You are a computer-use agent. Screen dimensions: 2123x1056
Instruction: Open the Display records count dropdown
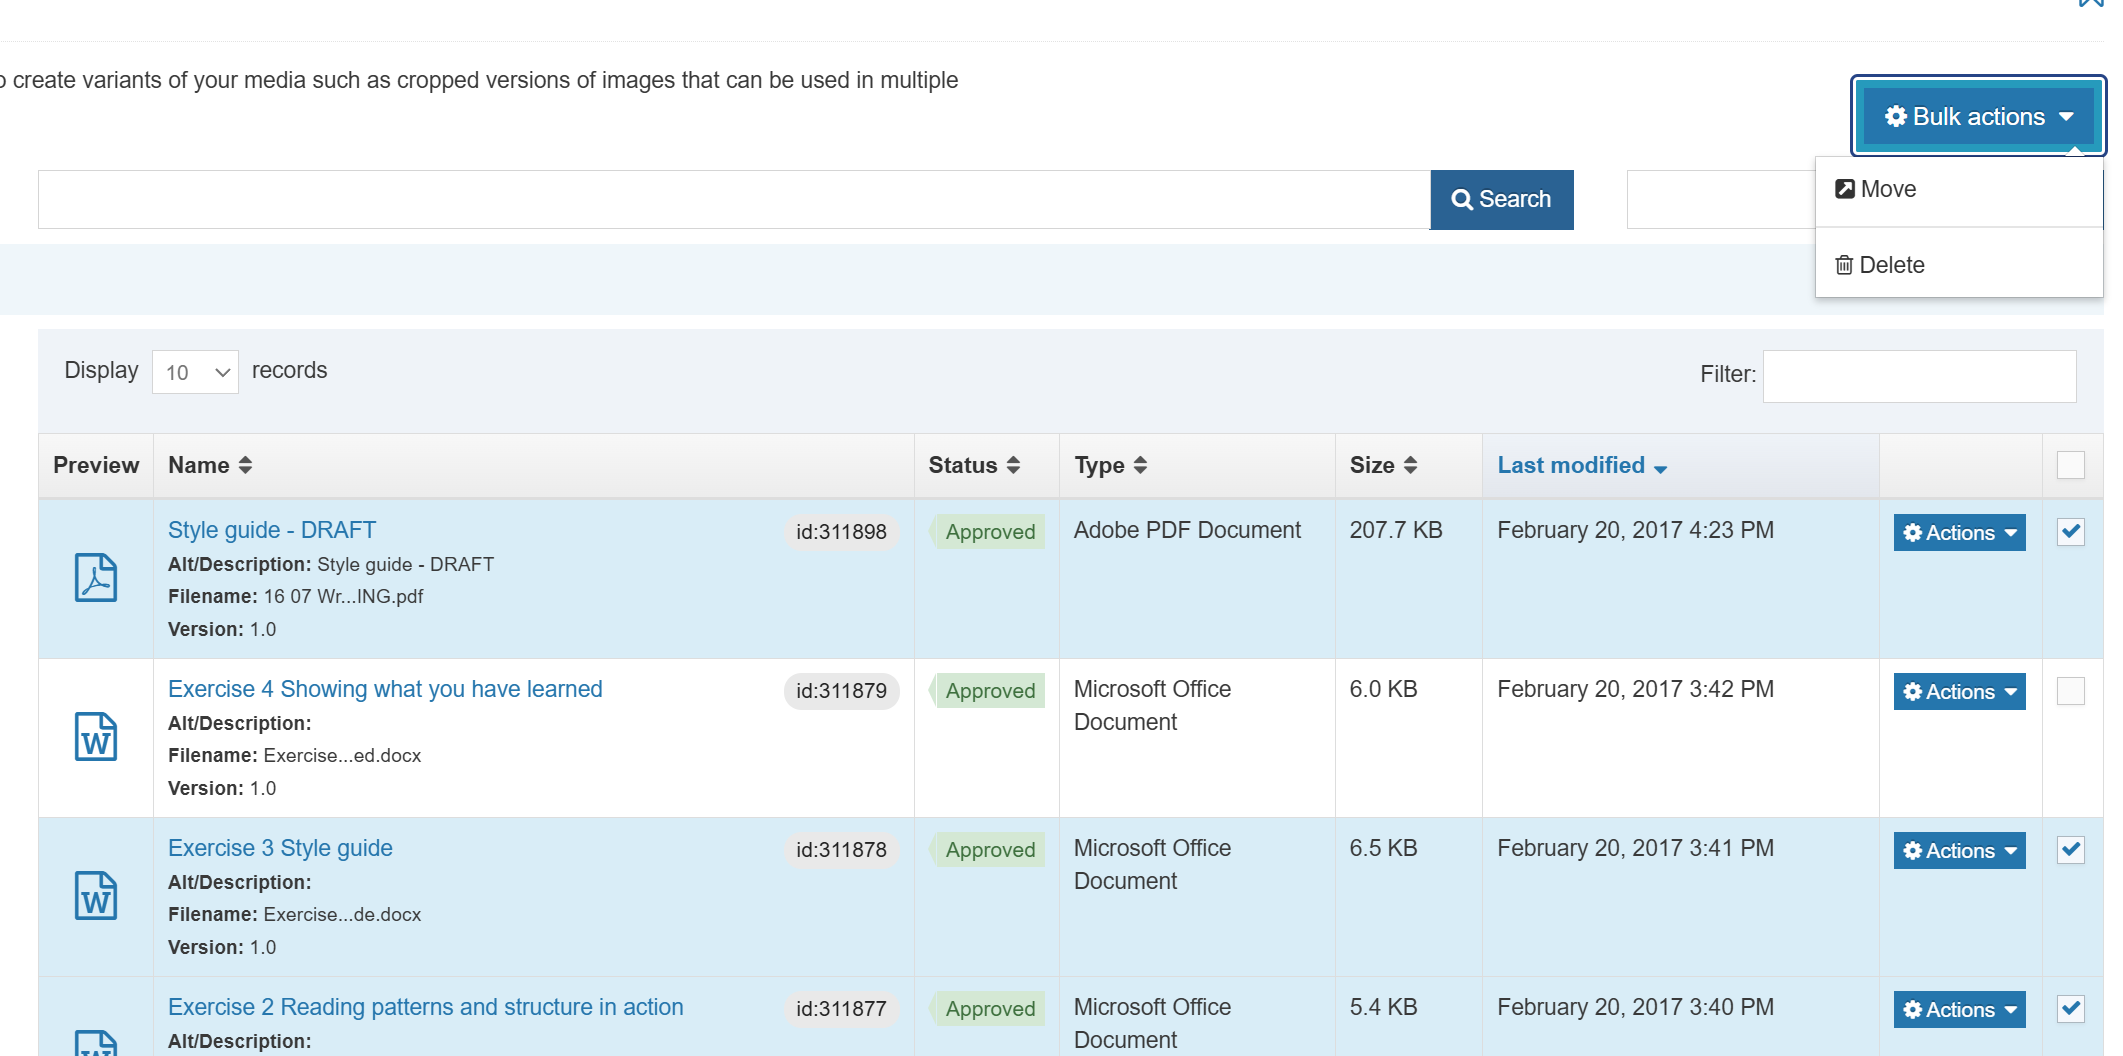[x=195, y=372]
